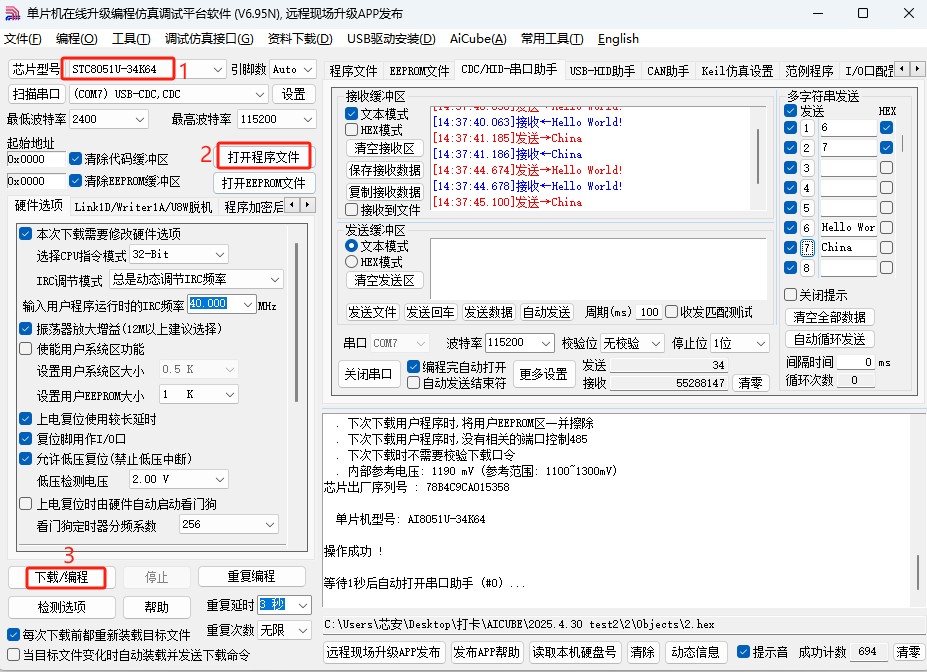Enable 上电复位时由硬件自动启动看门狗 checkbox

[x=25, y=504]
